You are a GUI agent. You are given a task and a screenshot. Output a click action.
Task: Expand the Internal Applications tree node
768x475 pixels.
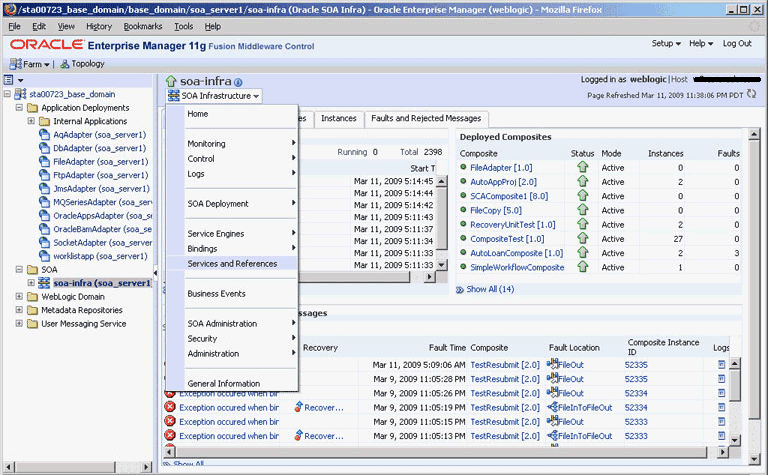(32, 121)
